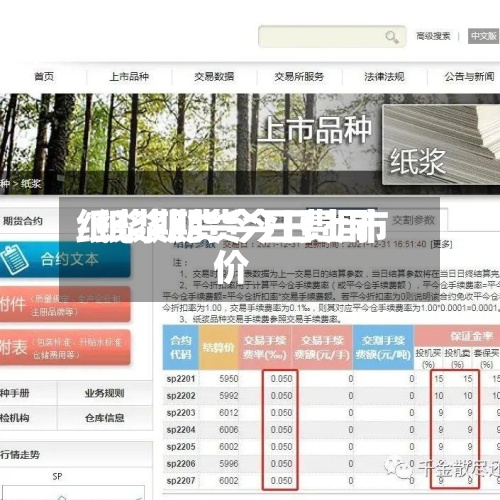Switch to the 交割参数 tab
The image size is (500, 500).
pyautogui.click(x=413, y=220)
